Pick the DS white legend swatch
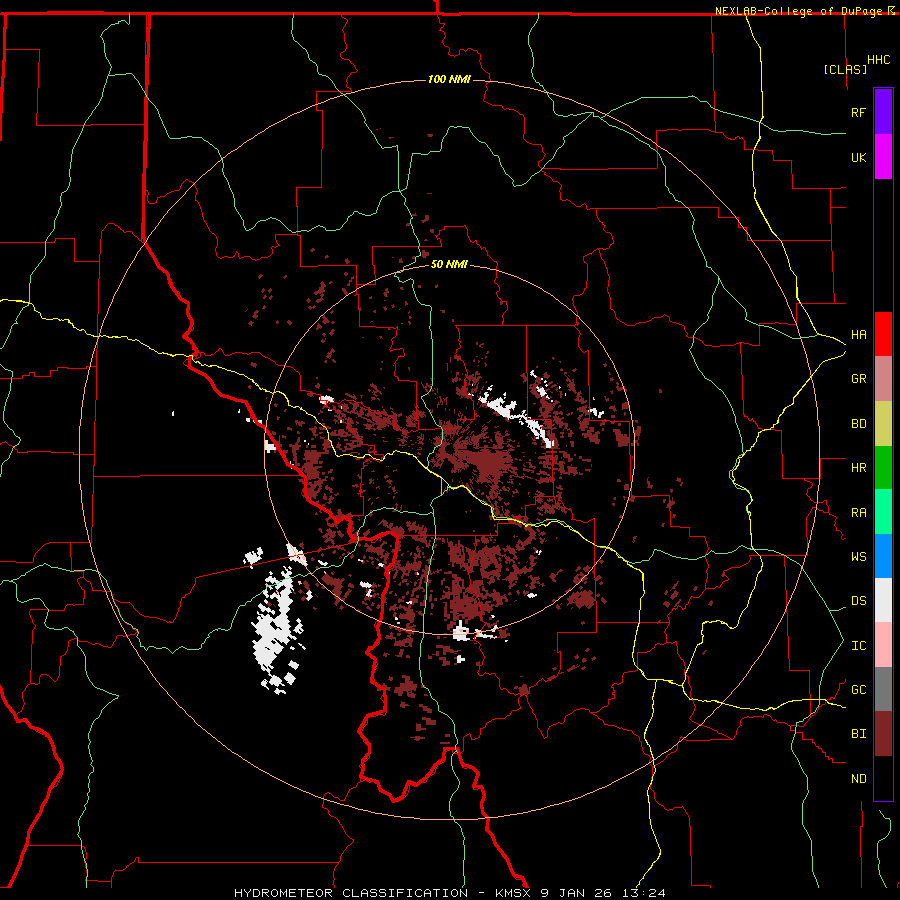 pyautogui.click(x=883, y=600)
